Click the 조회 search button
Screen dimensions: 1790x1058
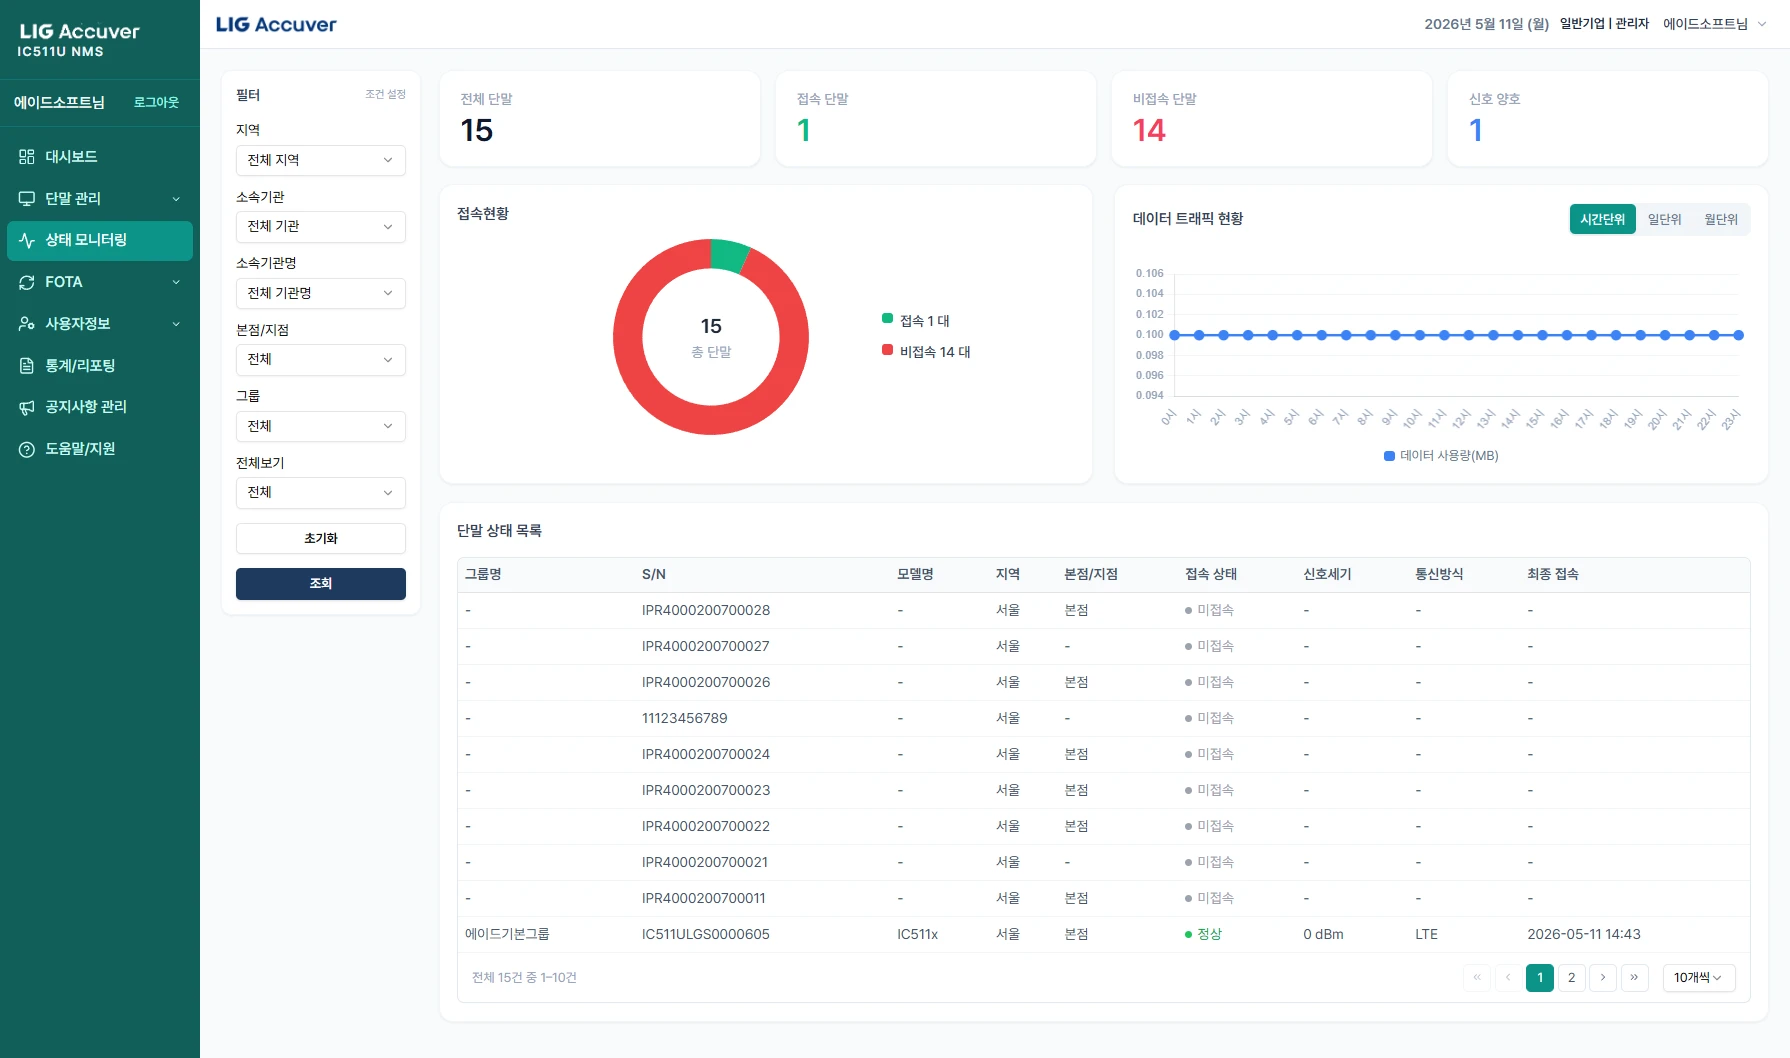tap(321, 584)
